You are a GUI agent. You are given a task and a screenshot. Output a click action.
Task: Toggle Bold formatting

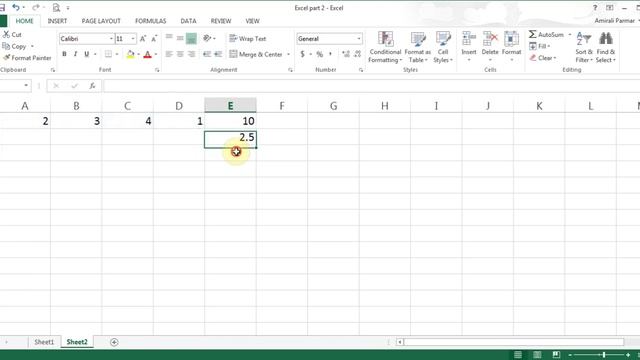(x=64, y=54)
